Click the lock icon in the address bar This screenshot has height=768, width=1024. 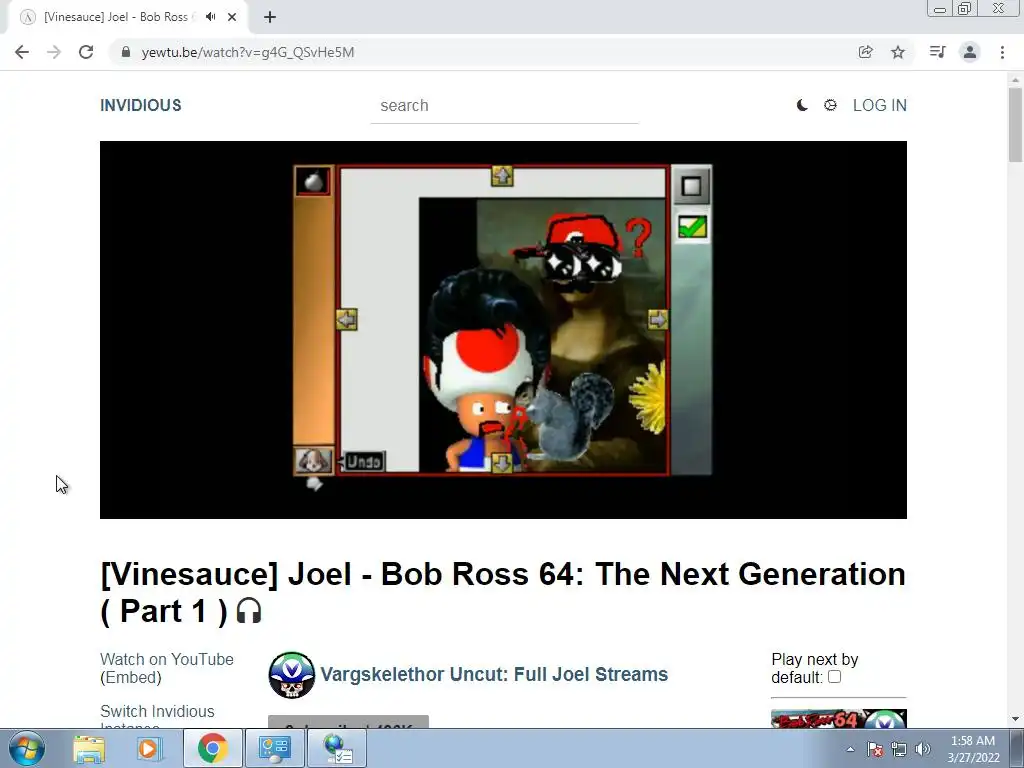pos(126,52)
